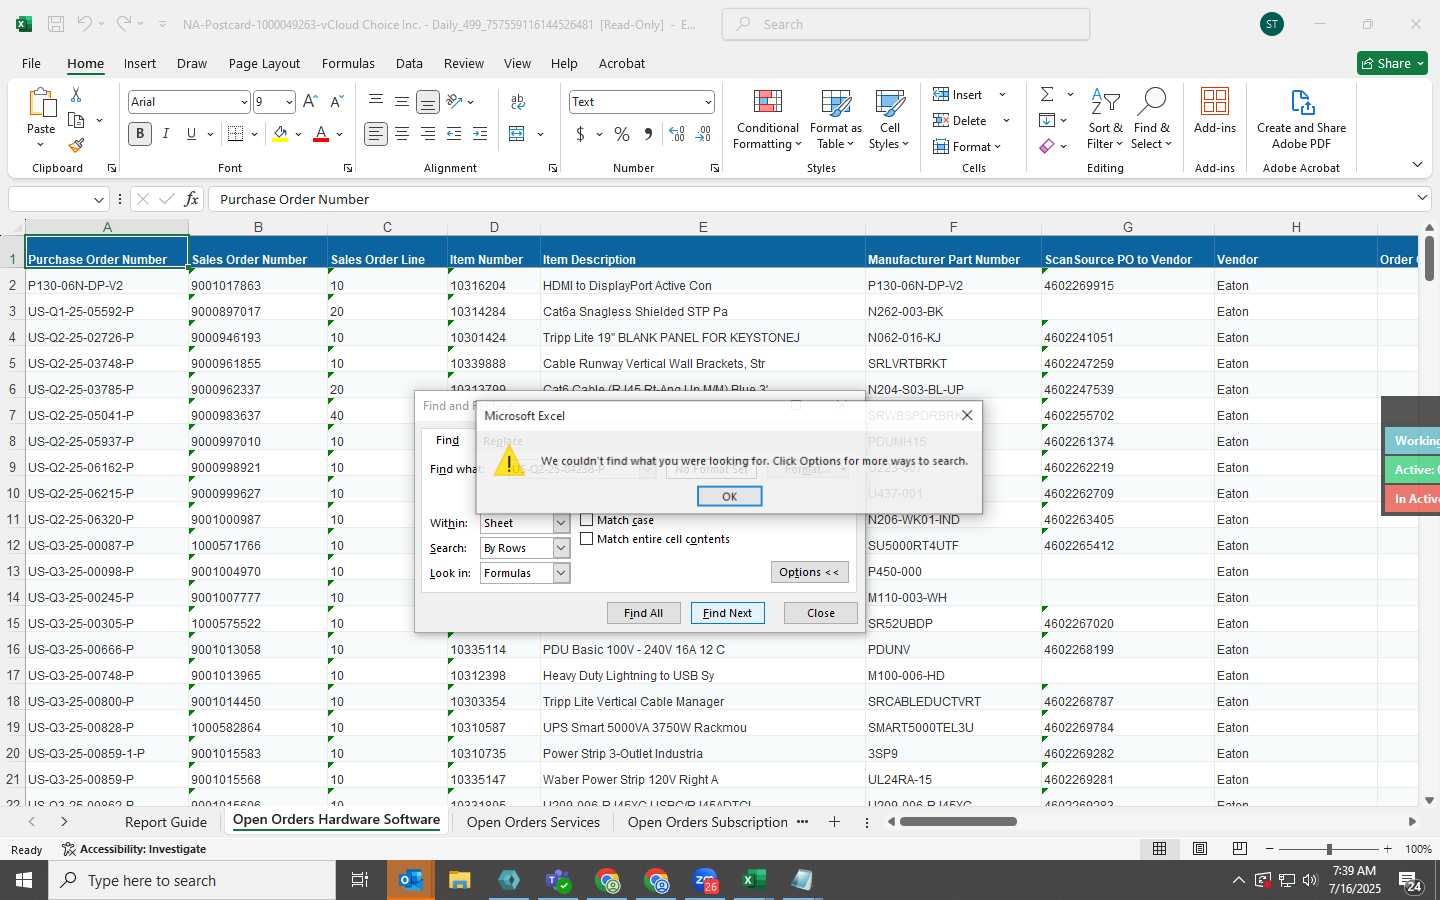The image size is (1440, 900).
Task: Click the Align Left icon
Action: [x=376, y=133]
